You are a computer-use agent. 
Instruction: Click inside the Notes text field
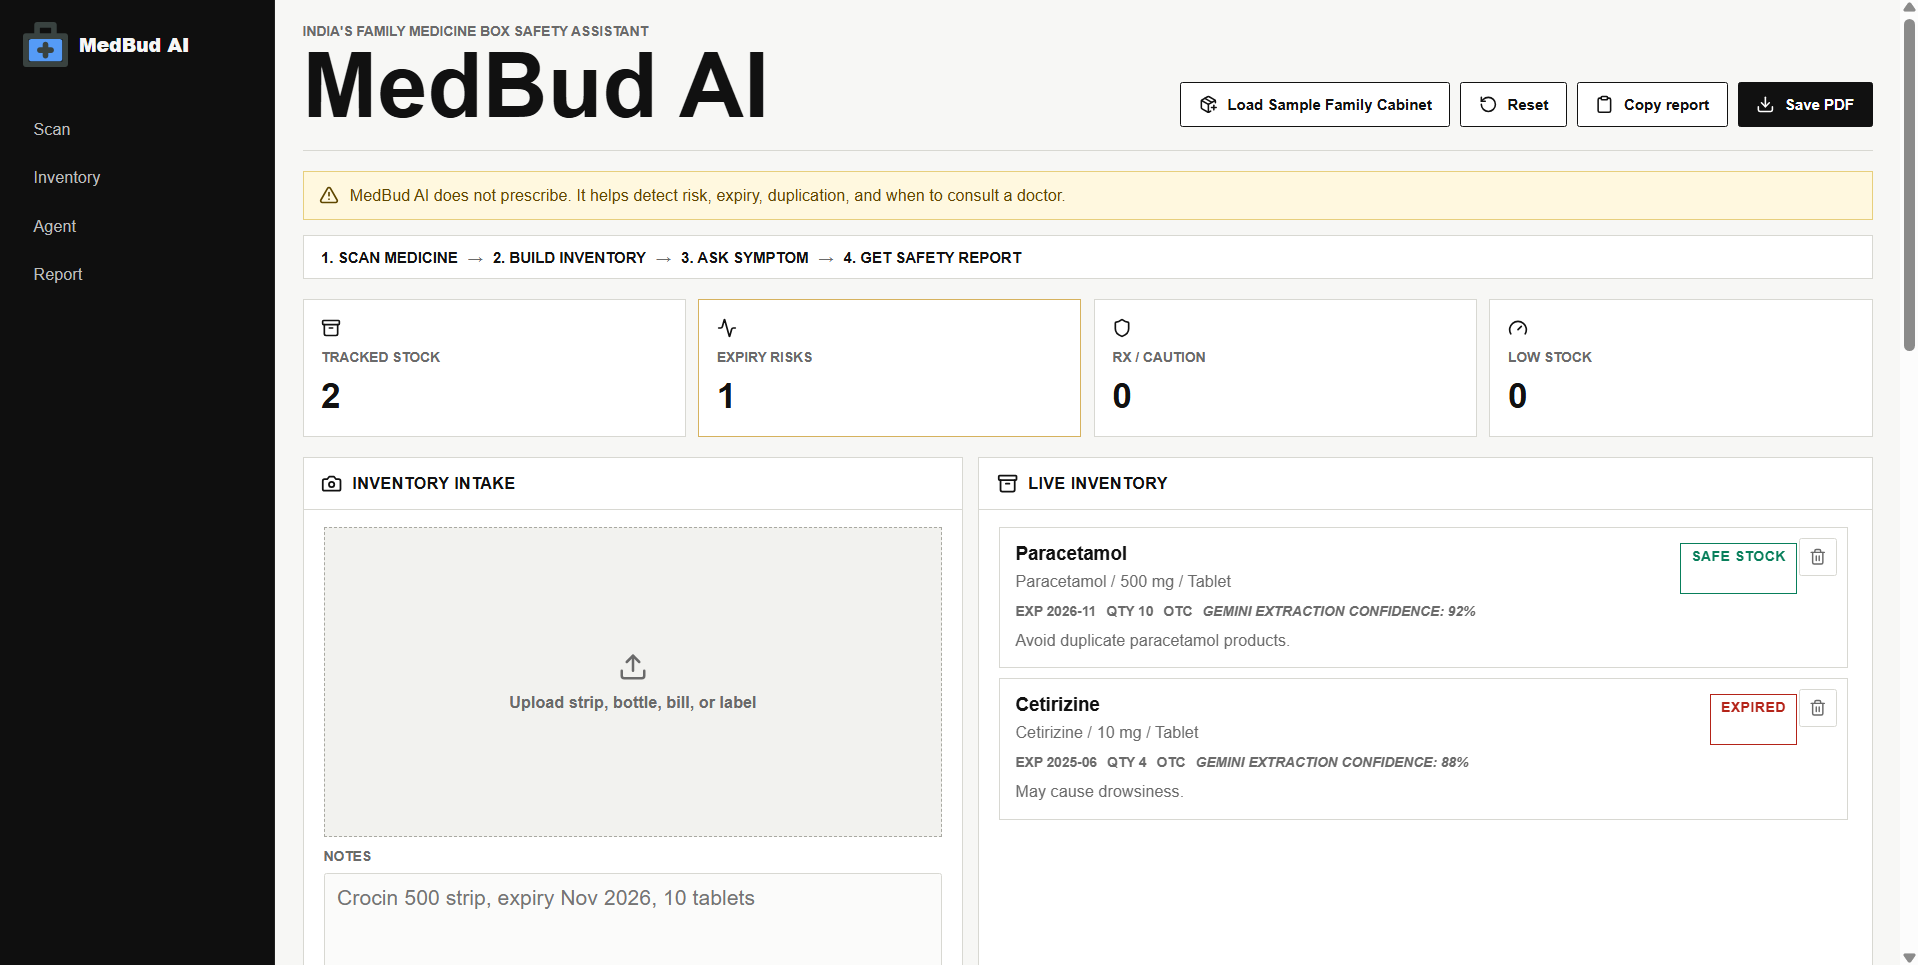tap(633, 919)
